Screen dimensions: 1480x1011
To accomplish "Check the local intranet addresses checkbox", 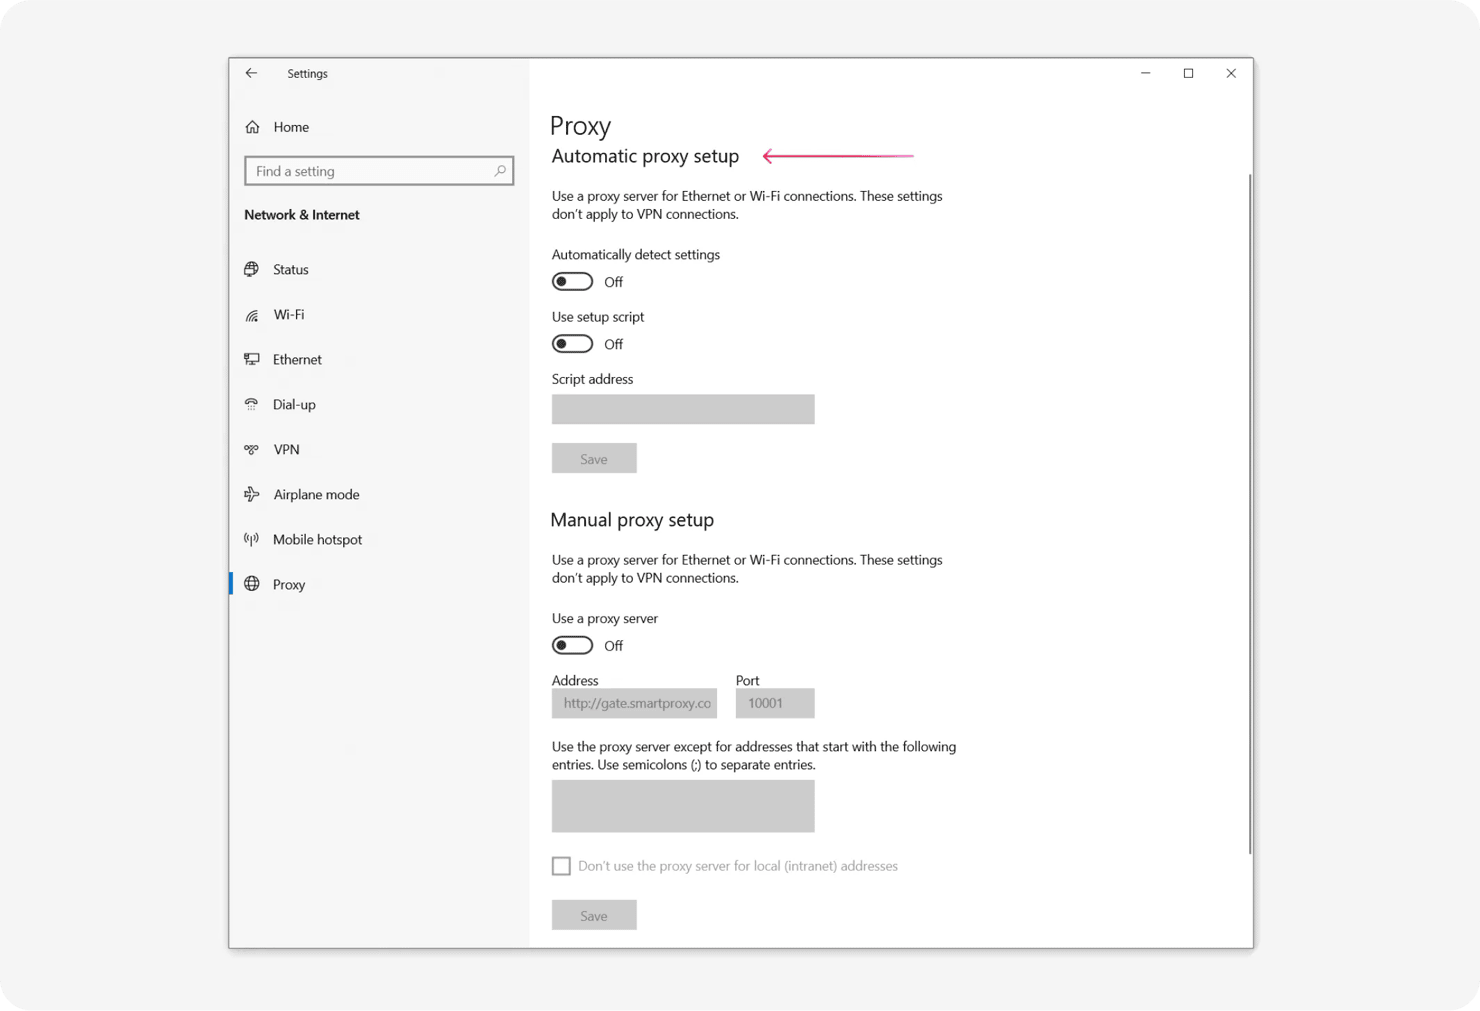I will [561, 866].
